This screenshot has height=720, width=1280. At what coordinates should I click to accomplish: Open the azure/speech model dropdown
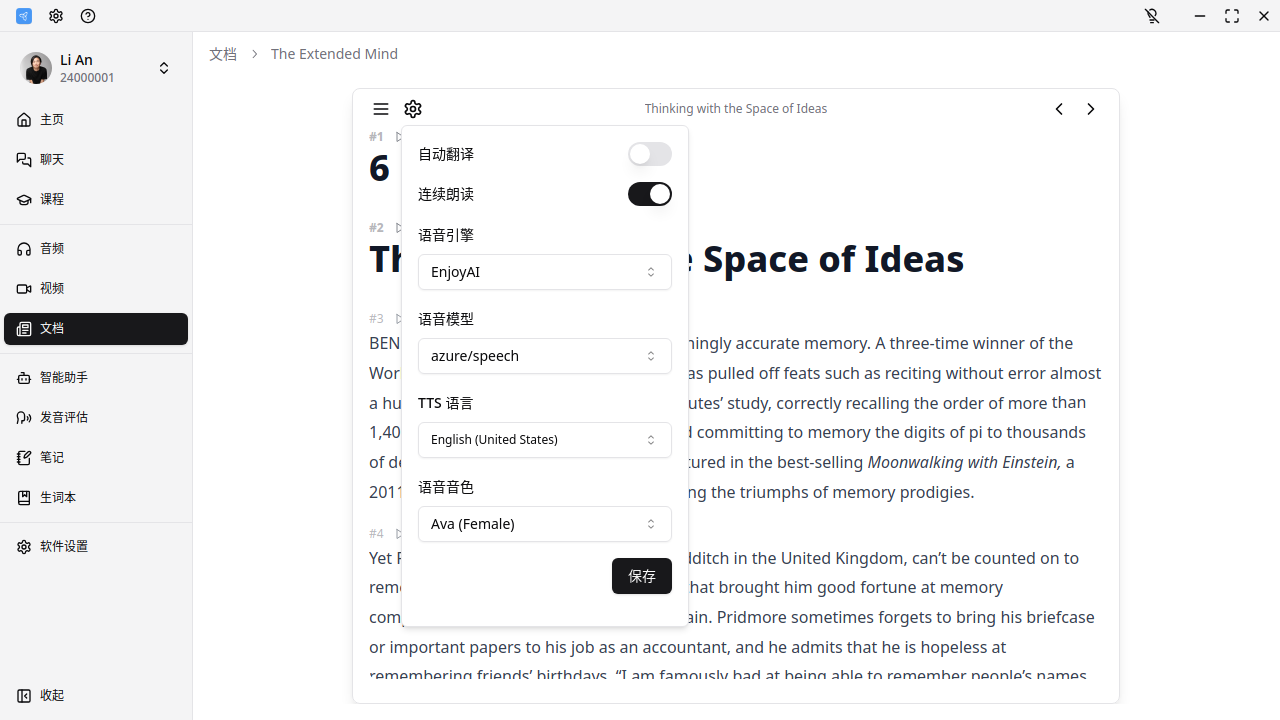coord(544,356)
